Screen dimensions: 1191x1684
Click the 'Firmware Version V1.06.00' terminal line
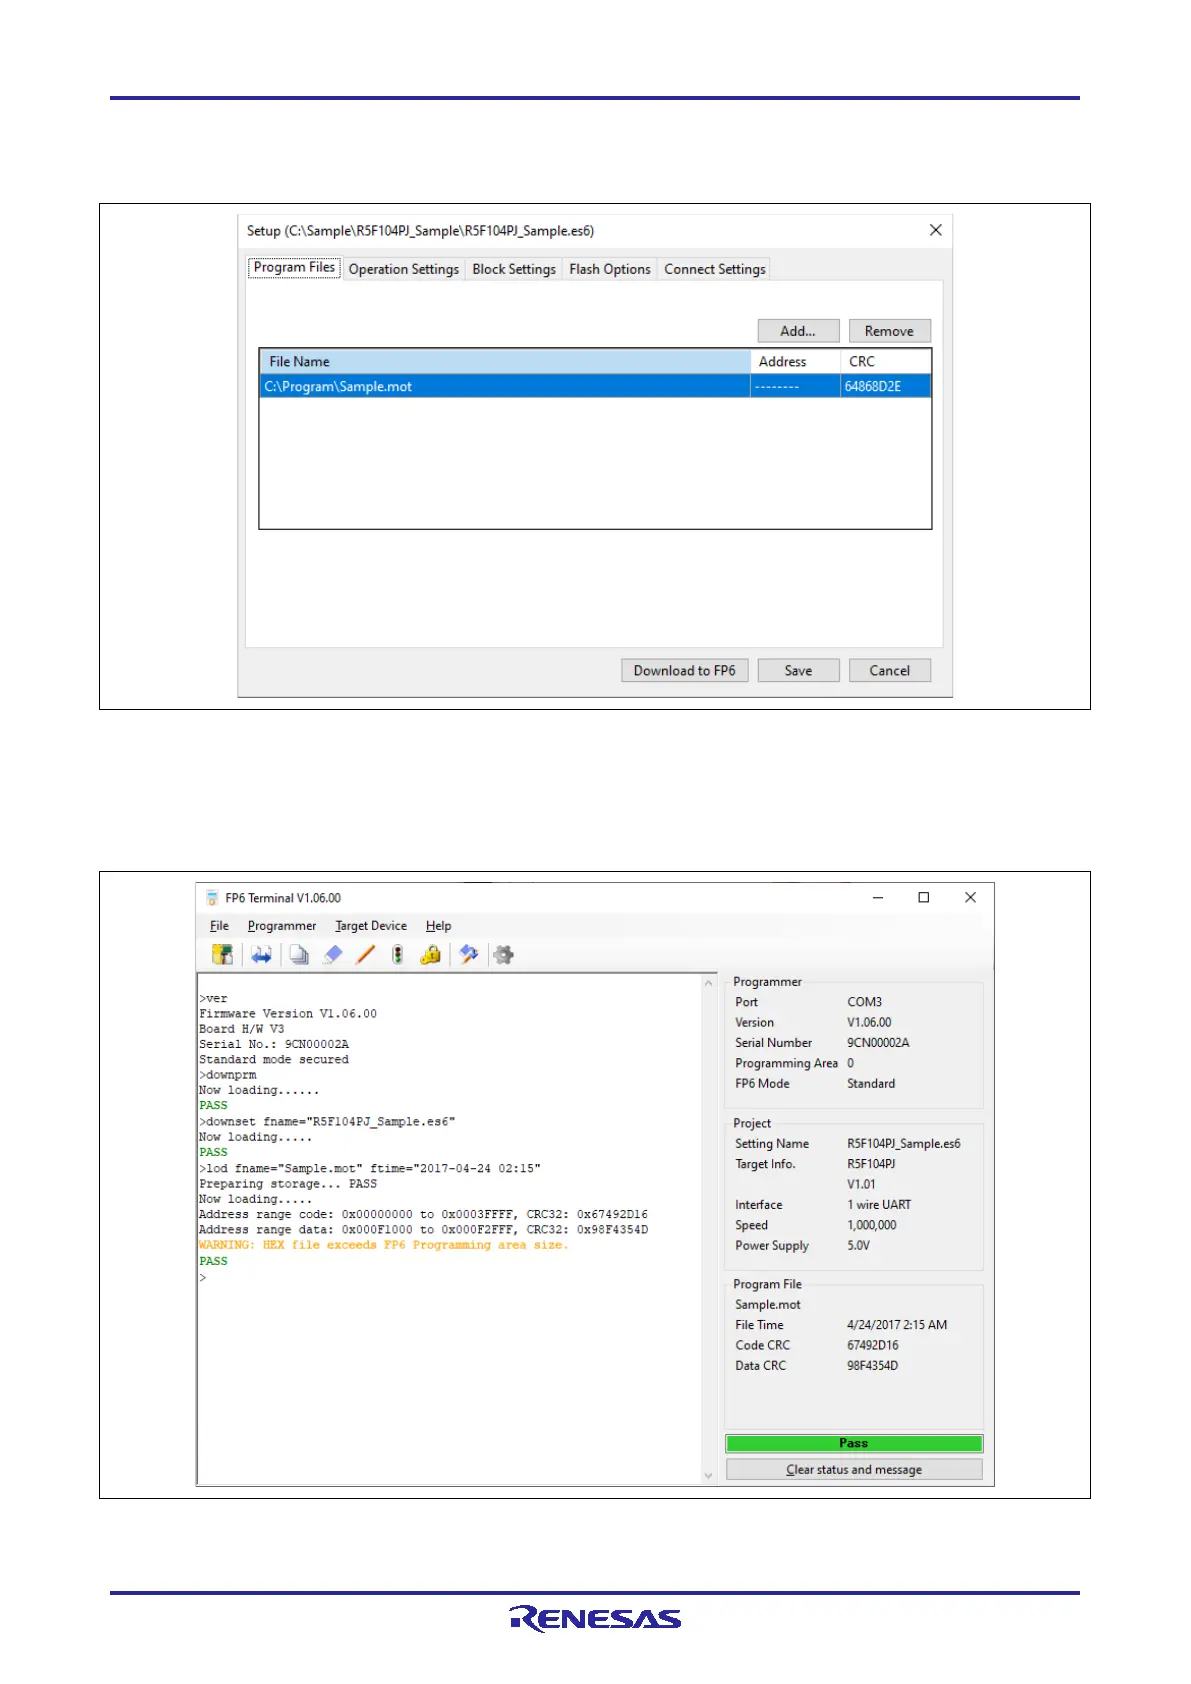[288, 1013]
